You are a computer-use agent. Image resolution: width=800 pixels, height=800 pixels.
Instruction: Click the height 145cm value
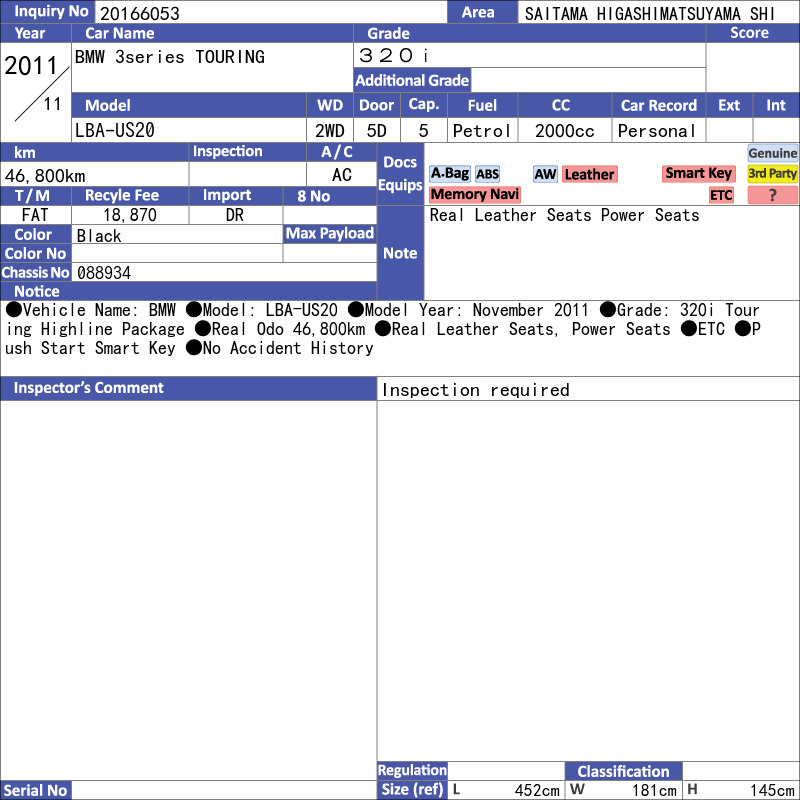(x=771, y=790)
